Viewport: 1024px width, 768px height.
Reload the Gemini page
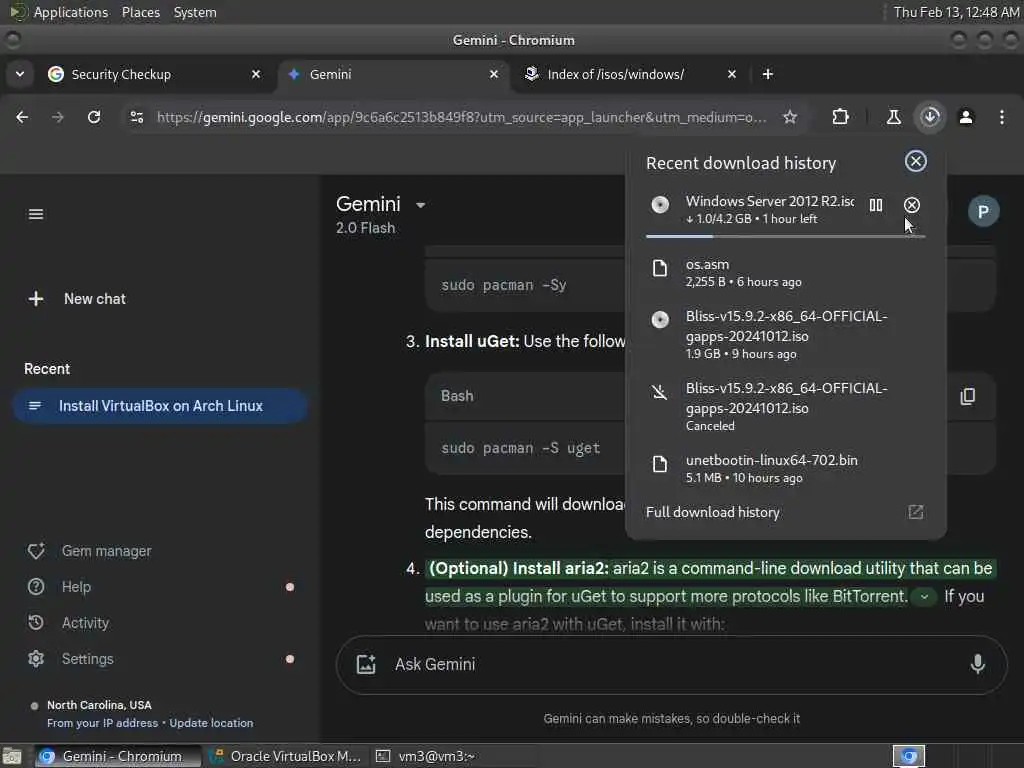94,118
